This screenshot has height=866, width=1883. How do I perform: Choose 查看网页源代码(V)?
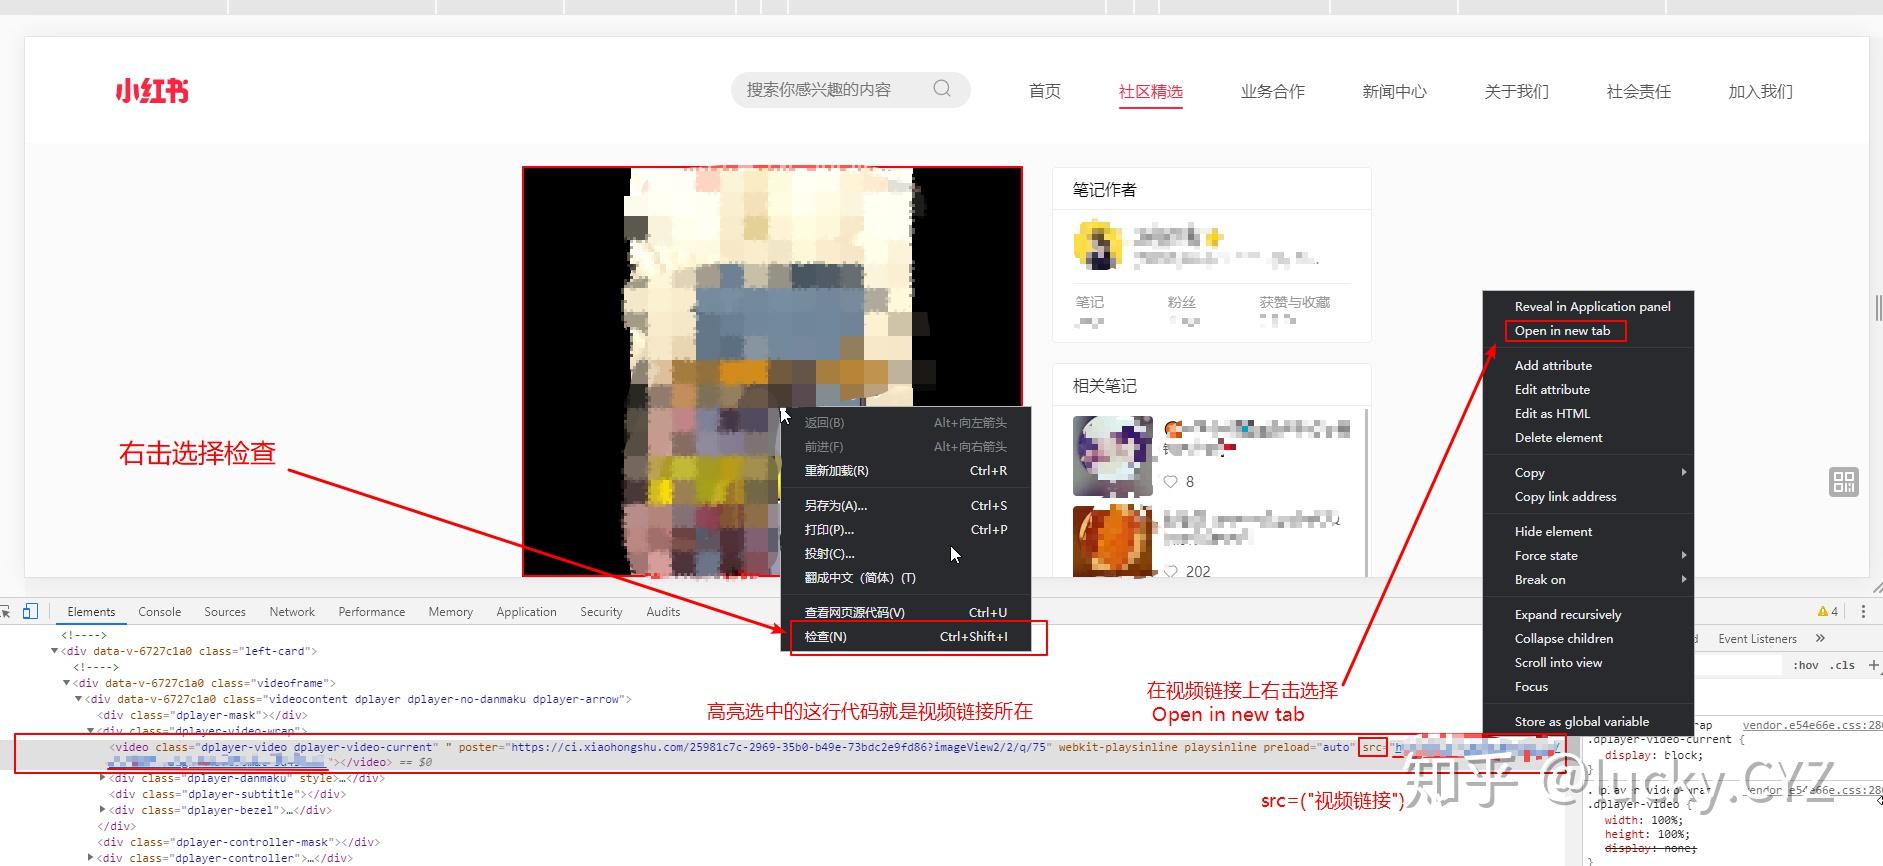(906, 613)
